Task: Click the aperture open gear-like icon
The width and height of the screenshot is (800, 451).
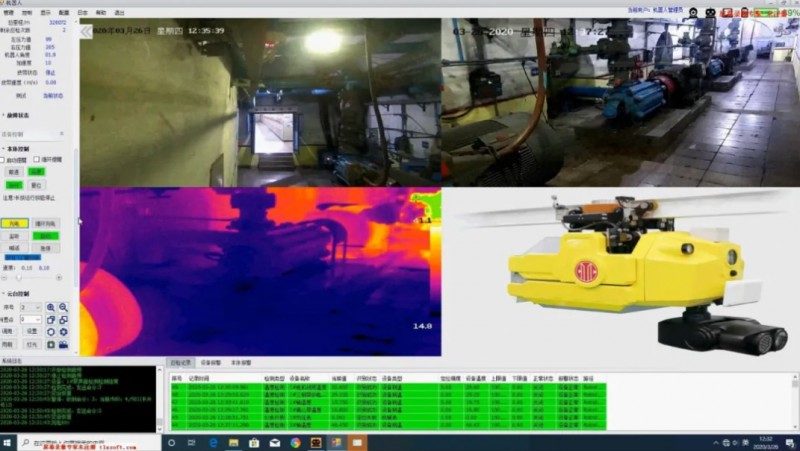Action: pos(63,332)
